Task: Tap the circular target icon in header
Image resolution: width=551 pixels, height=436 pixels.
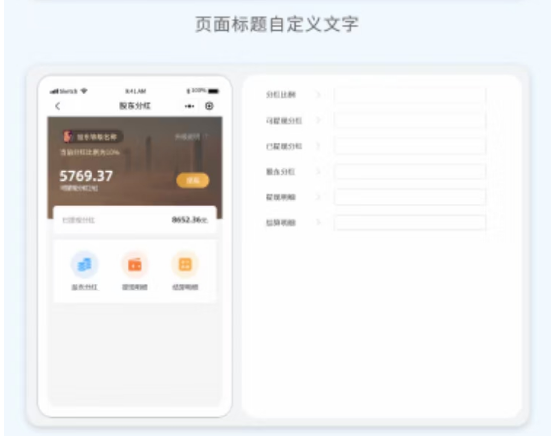Action: (209, 106)
